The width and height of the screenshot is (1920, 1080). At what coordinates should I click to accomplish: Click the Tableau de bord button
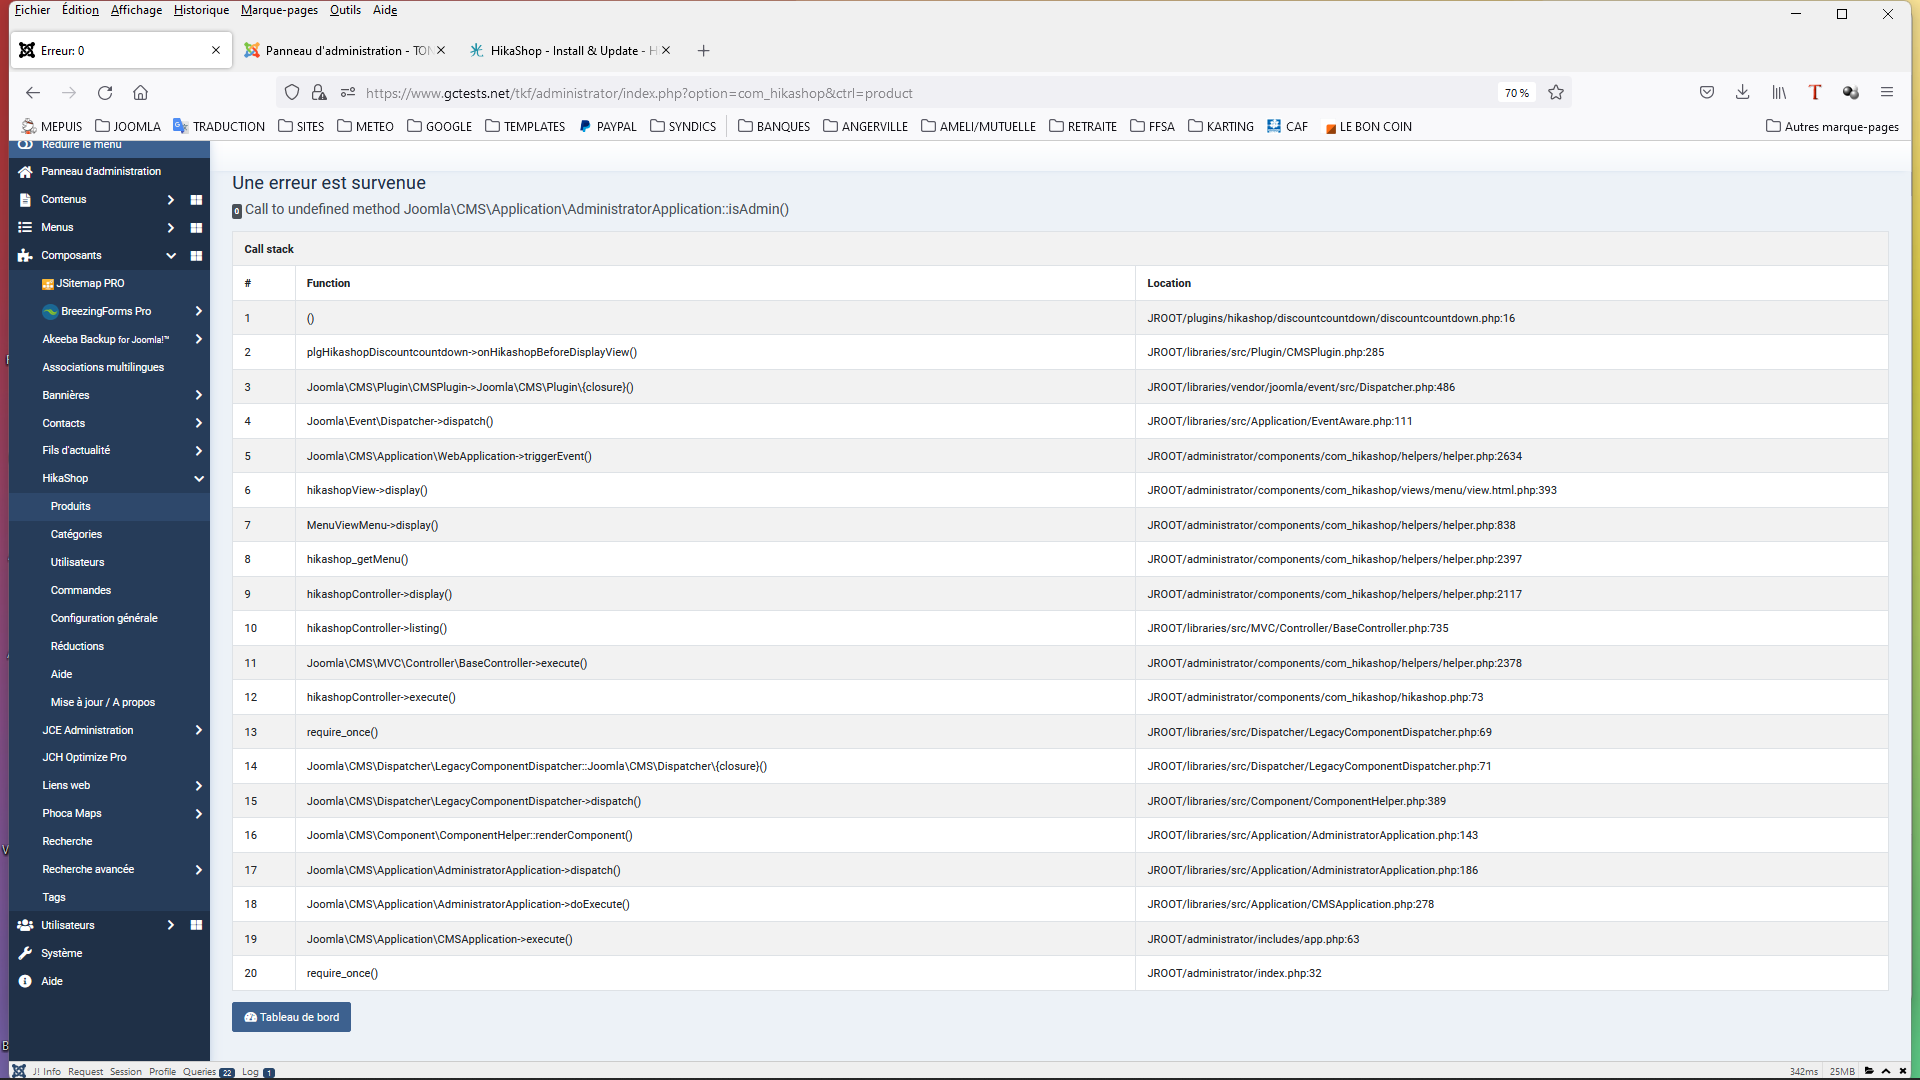(291, 1017)
